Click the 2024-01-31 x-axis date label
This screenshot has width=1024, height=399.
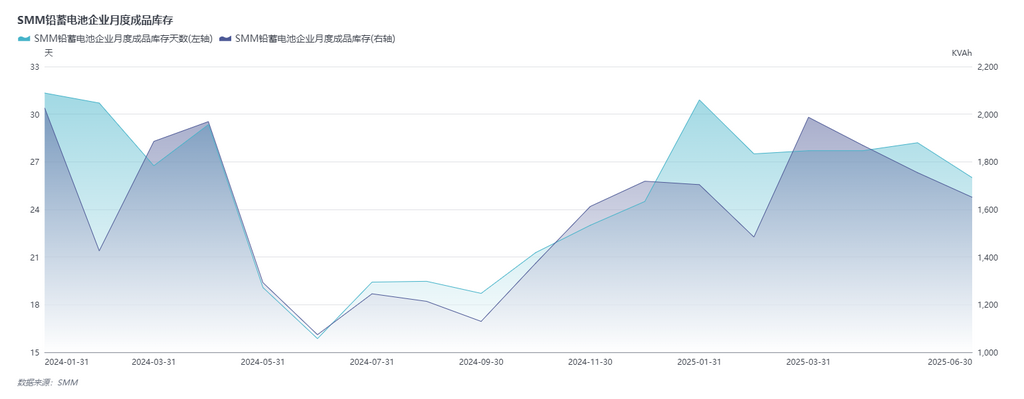67,361
